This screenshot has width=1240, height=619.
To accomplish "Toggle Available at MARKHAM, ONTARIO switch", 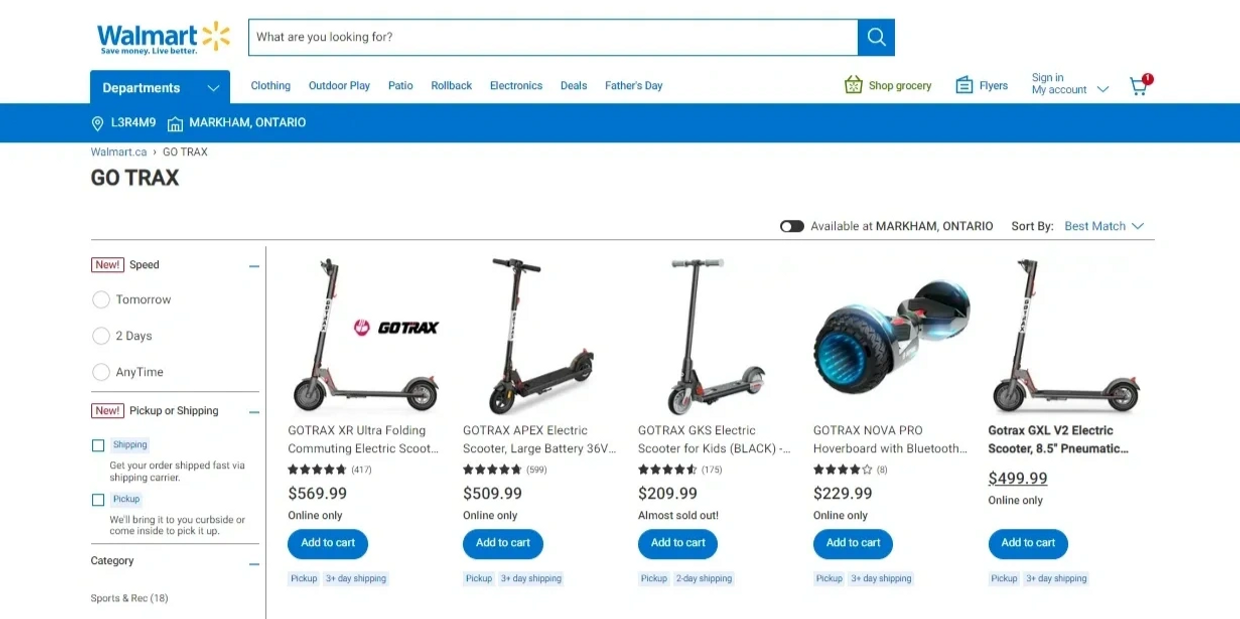I will [x=792, y=226].
